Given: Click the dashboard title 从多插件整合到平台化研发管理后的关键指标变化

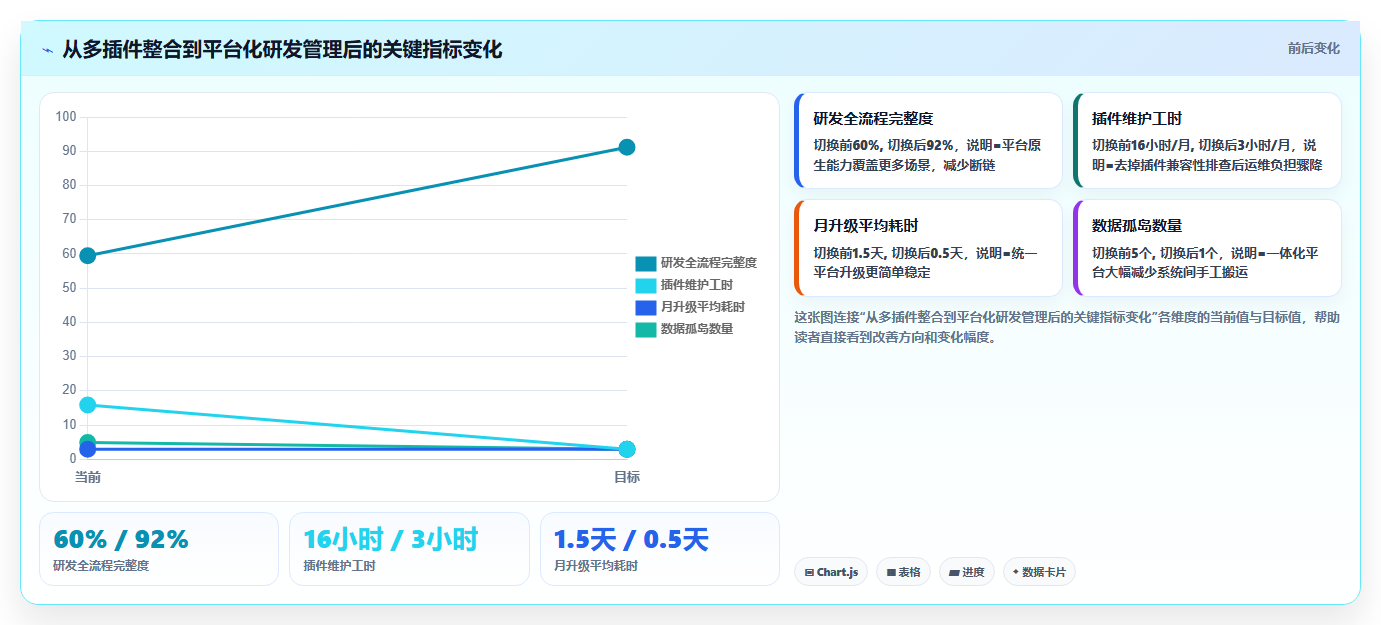Looking at the screenshot, I should [282, 49].
